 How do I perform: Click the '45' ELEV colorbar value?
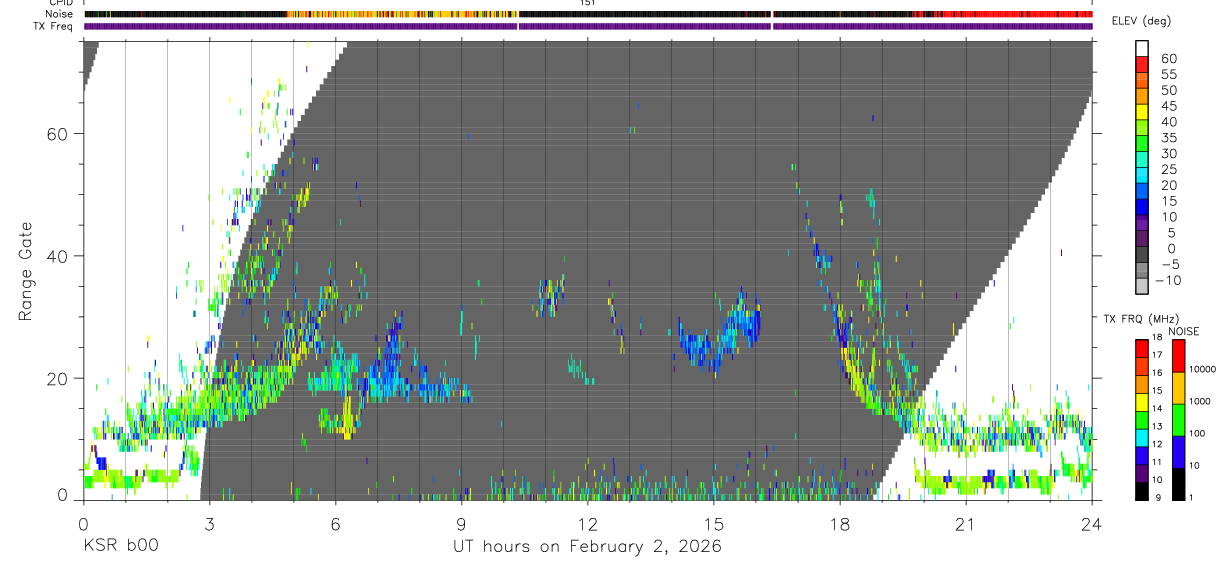click(x=1169, y=106)
